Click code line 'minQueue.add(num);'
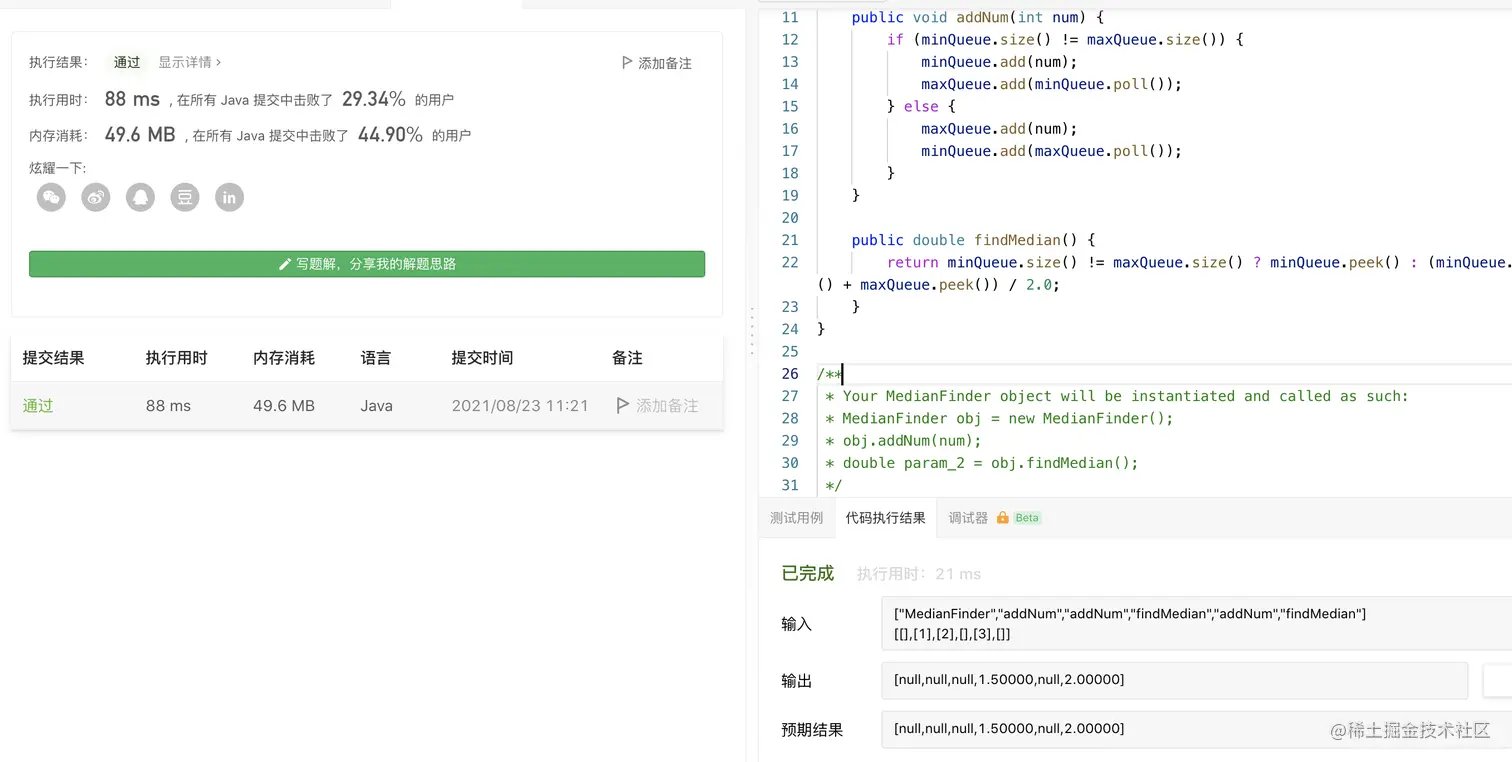The image size is (1512, 762). [997, 62]
